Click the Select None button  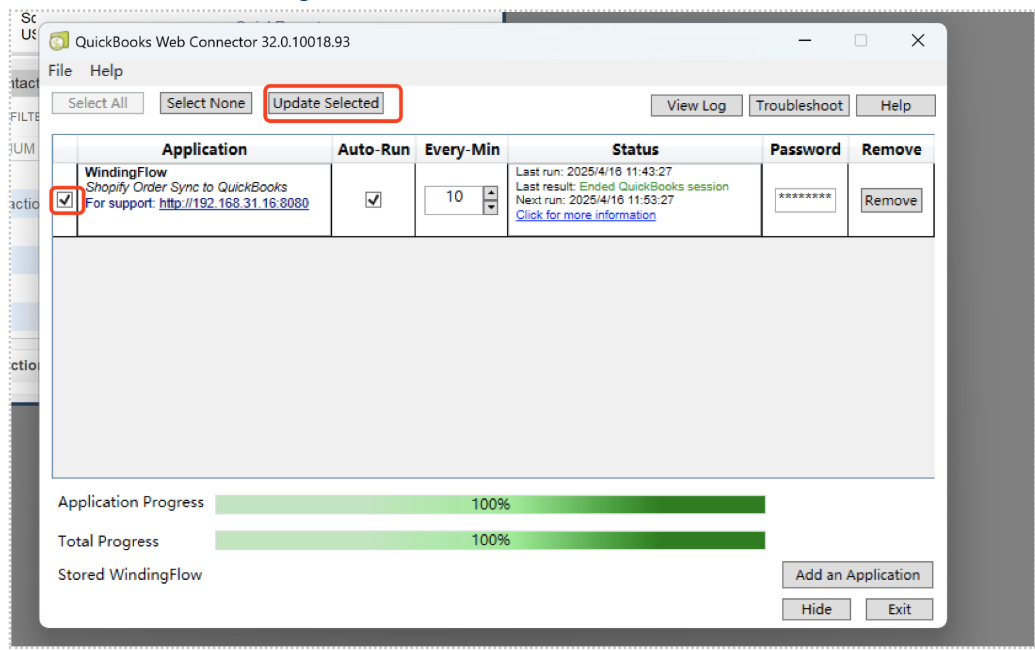tap(206, 103)
